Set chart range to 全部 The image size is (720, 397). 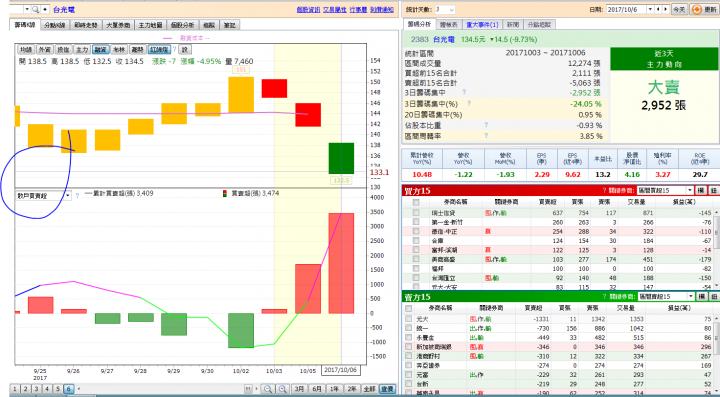(x=370, y=389)
